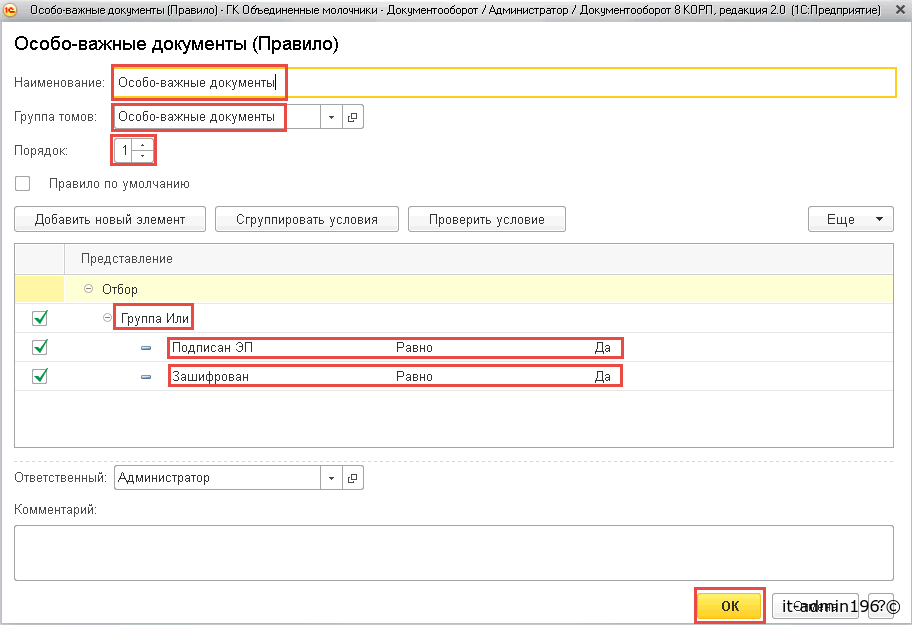Uncheck the Подписан ЭП condition checkbox
Viewport: 912px width, 625px height.
(x=40, y=348)
